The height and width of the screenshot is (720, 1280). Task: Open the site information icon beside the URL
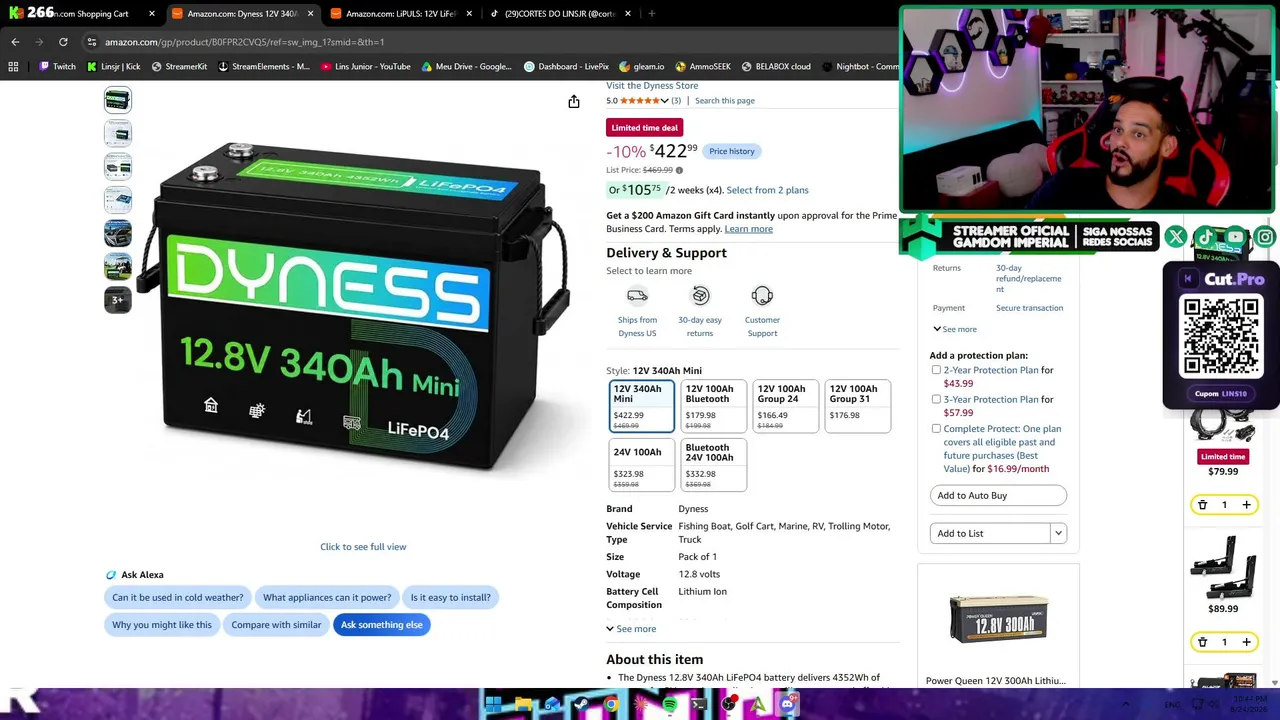click(91, 42)
